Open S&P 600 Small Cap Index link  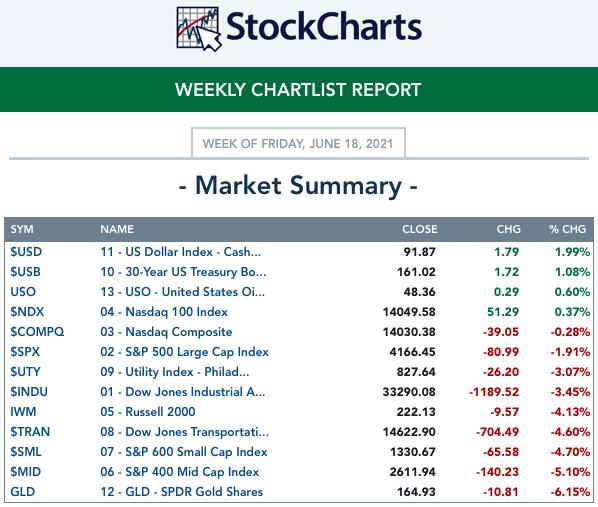[x=184, y=452]
